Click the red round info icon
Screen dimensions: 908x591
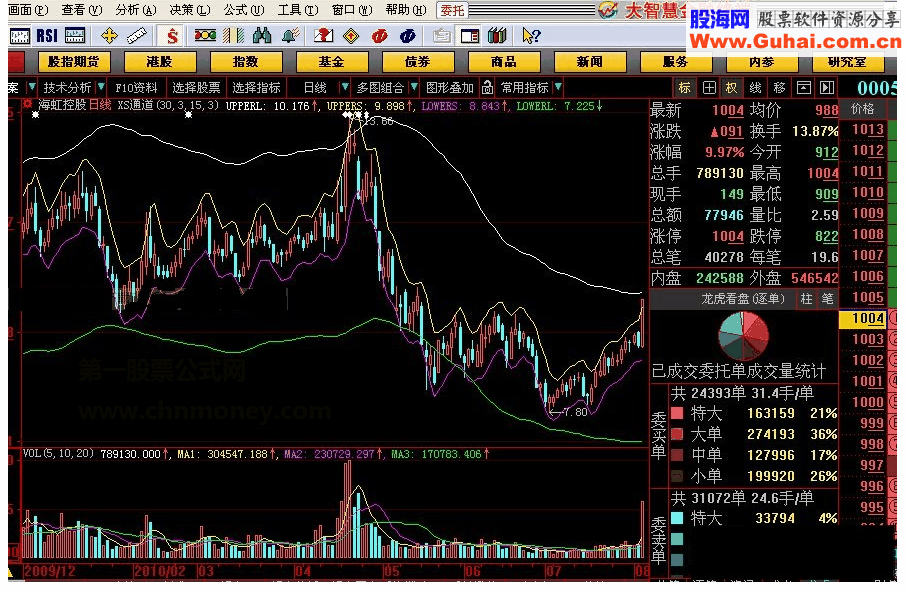pos(379,36)
